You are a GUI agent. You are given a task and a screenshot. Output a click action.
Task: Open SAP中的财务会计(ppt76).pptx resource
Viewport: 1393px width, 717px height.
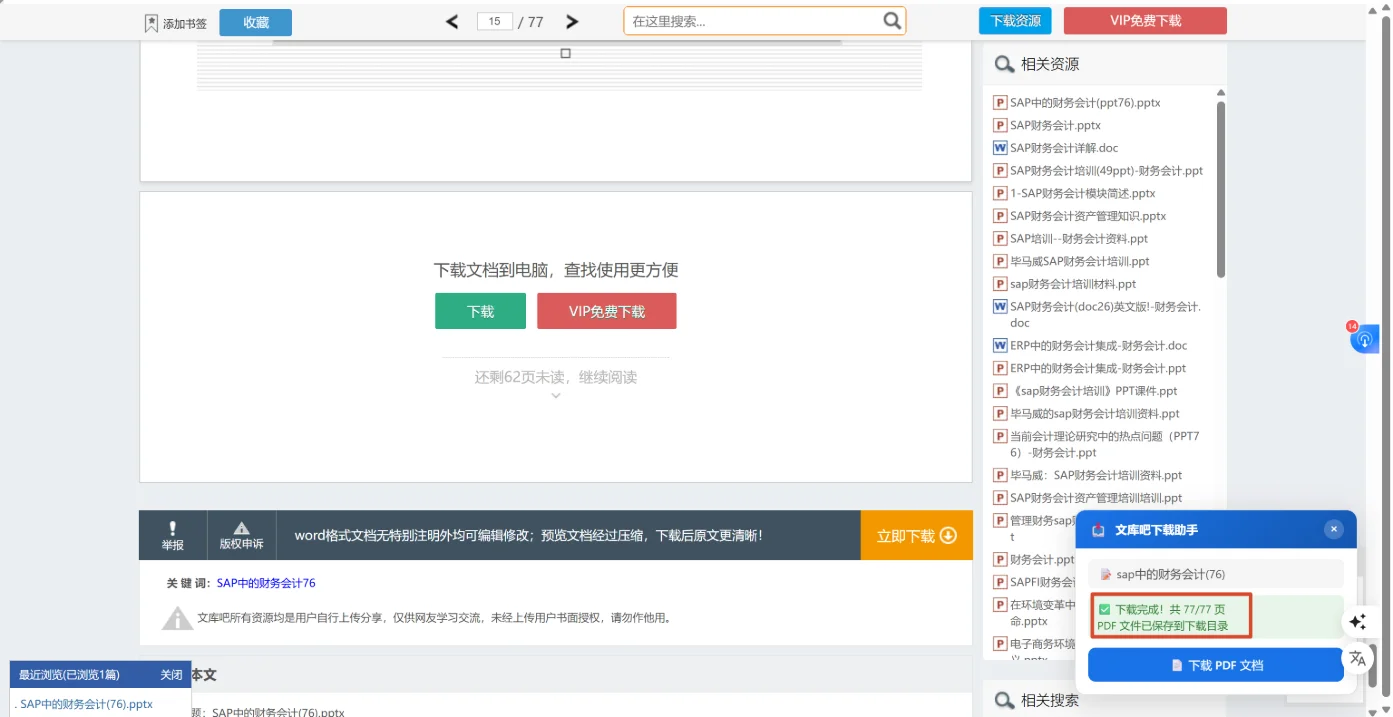point(1085,103)
